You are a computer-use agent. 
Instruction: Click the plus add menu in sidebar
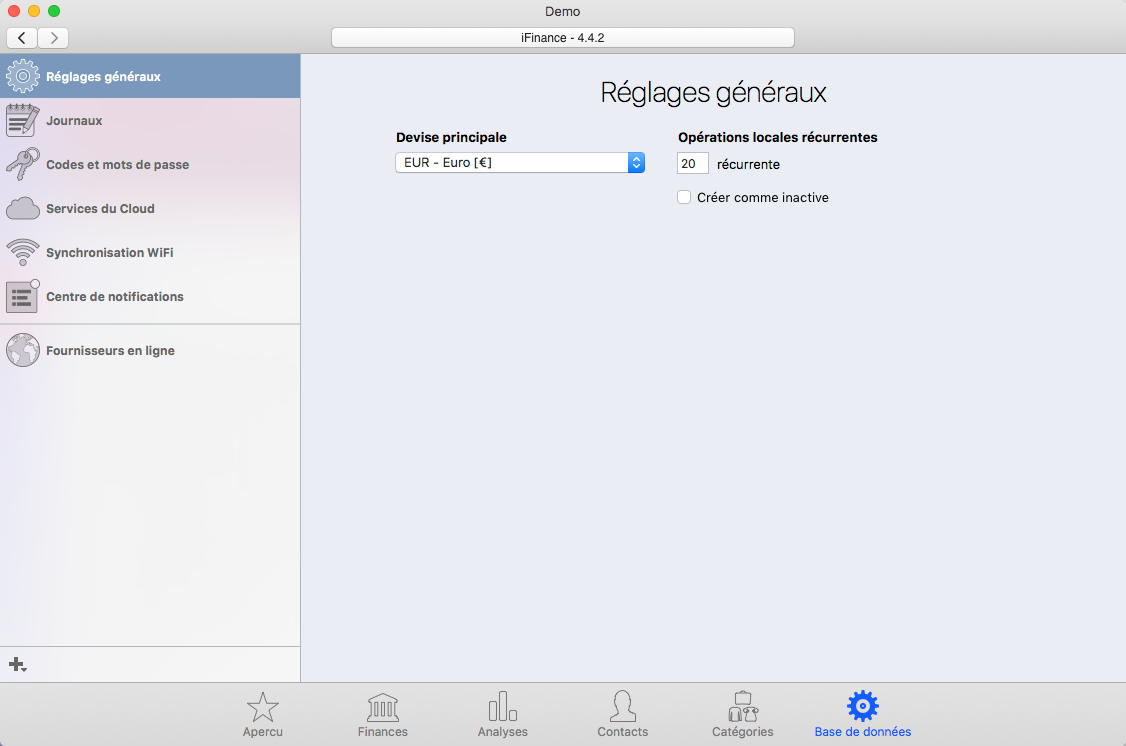pyautogui.click(x=17, y=664)
